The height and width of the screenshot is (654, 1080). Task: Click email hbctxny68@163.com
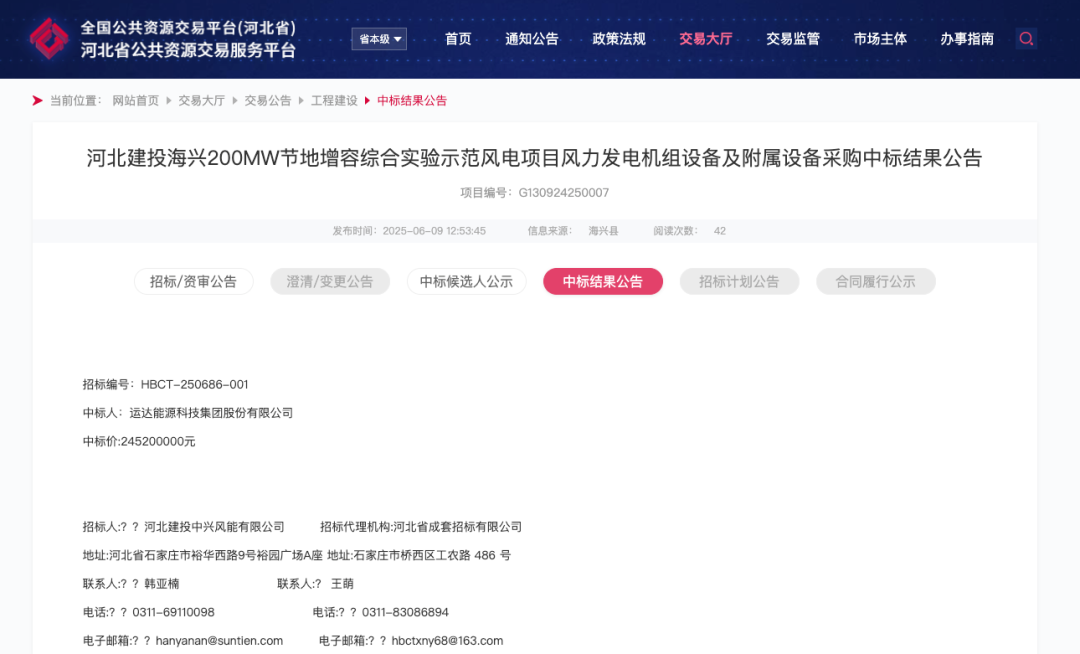pyautogui.click(x=447, y=641)
